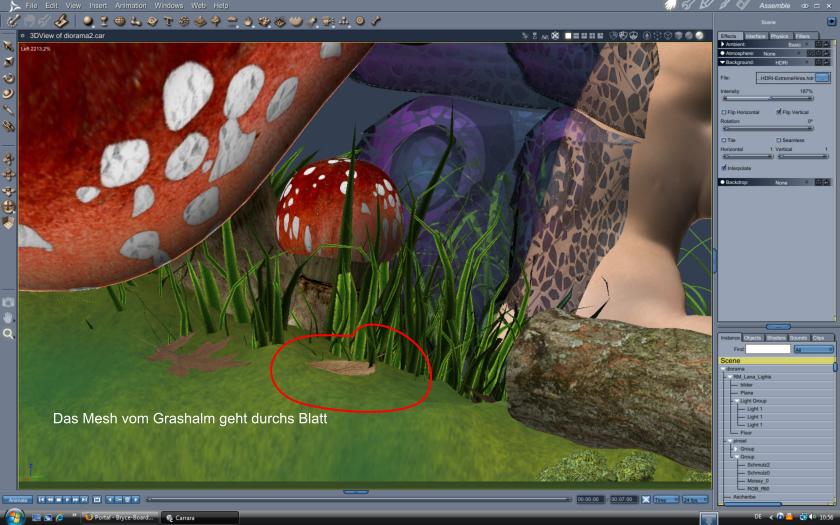
Task: Select the rotate tool in the left toolbar
Action: tap(8, 78)
